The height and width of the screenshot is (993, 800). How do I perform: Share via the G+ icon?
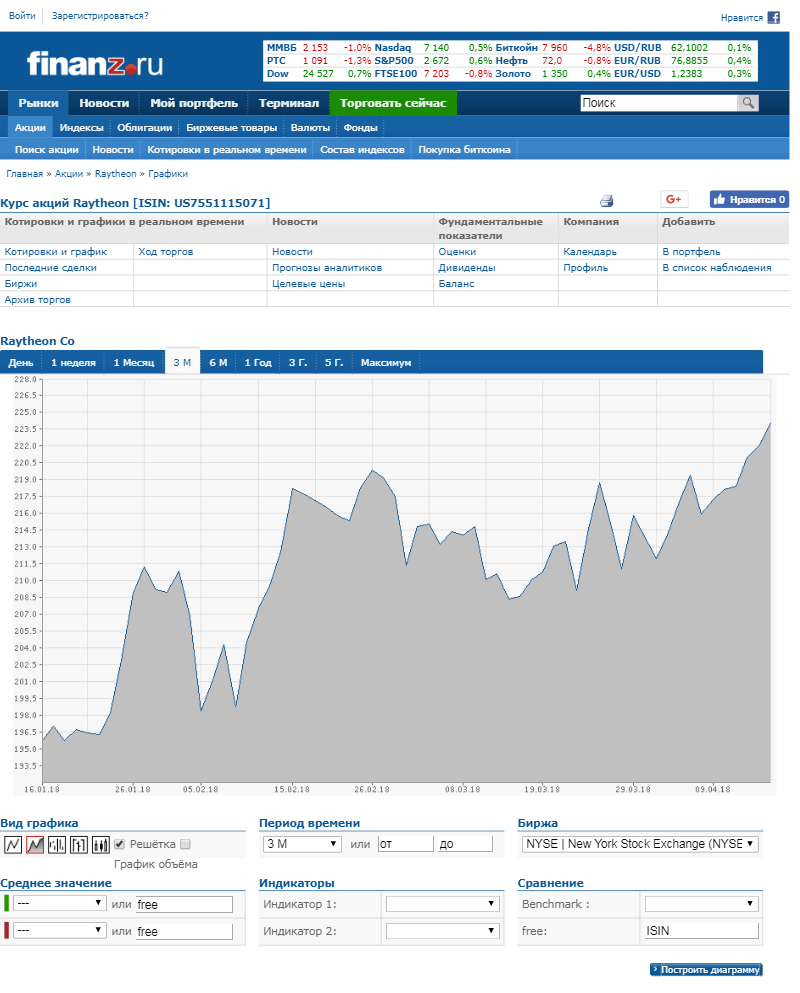[674, 199]
